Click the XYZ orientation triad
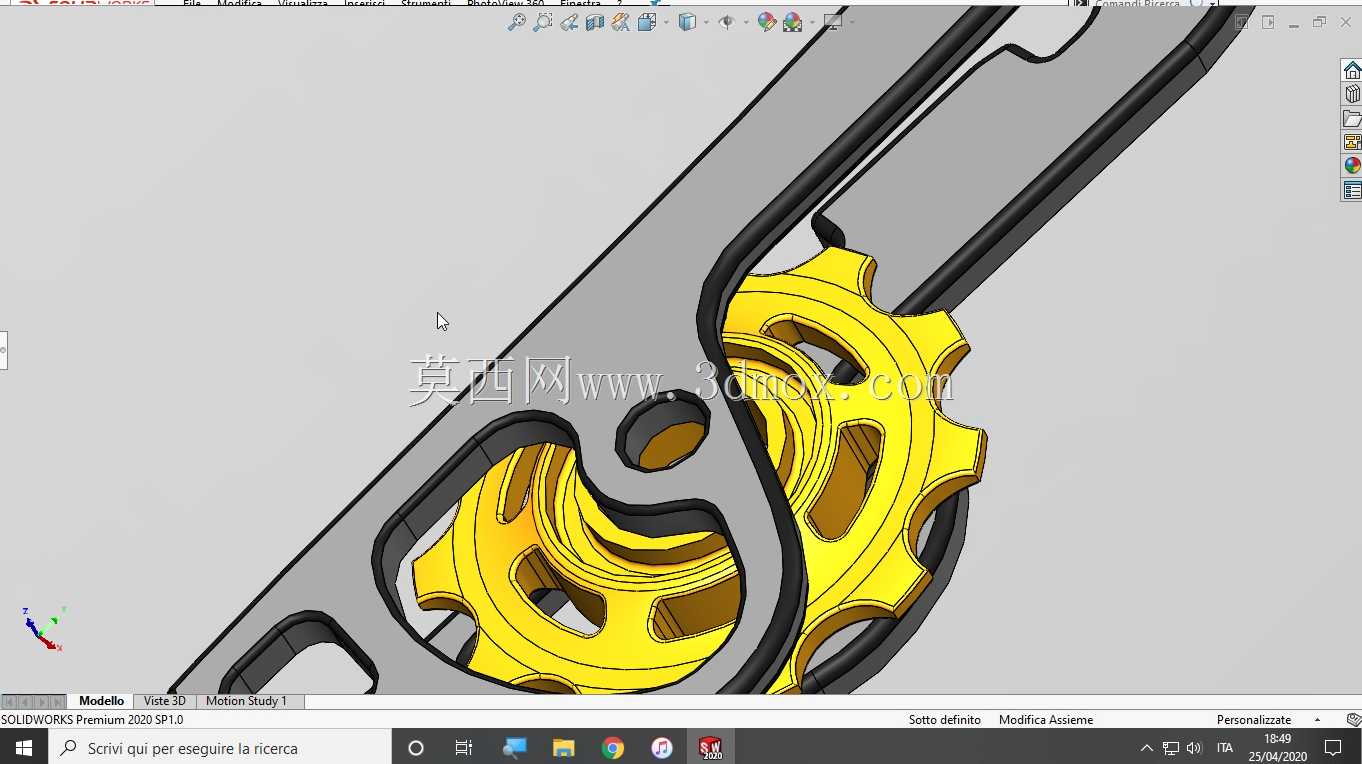The width and height of the screenshot is (1362, 764). pos(44,629)
